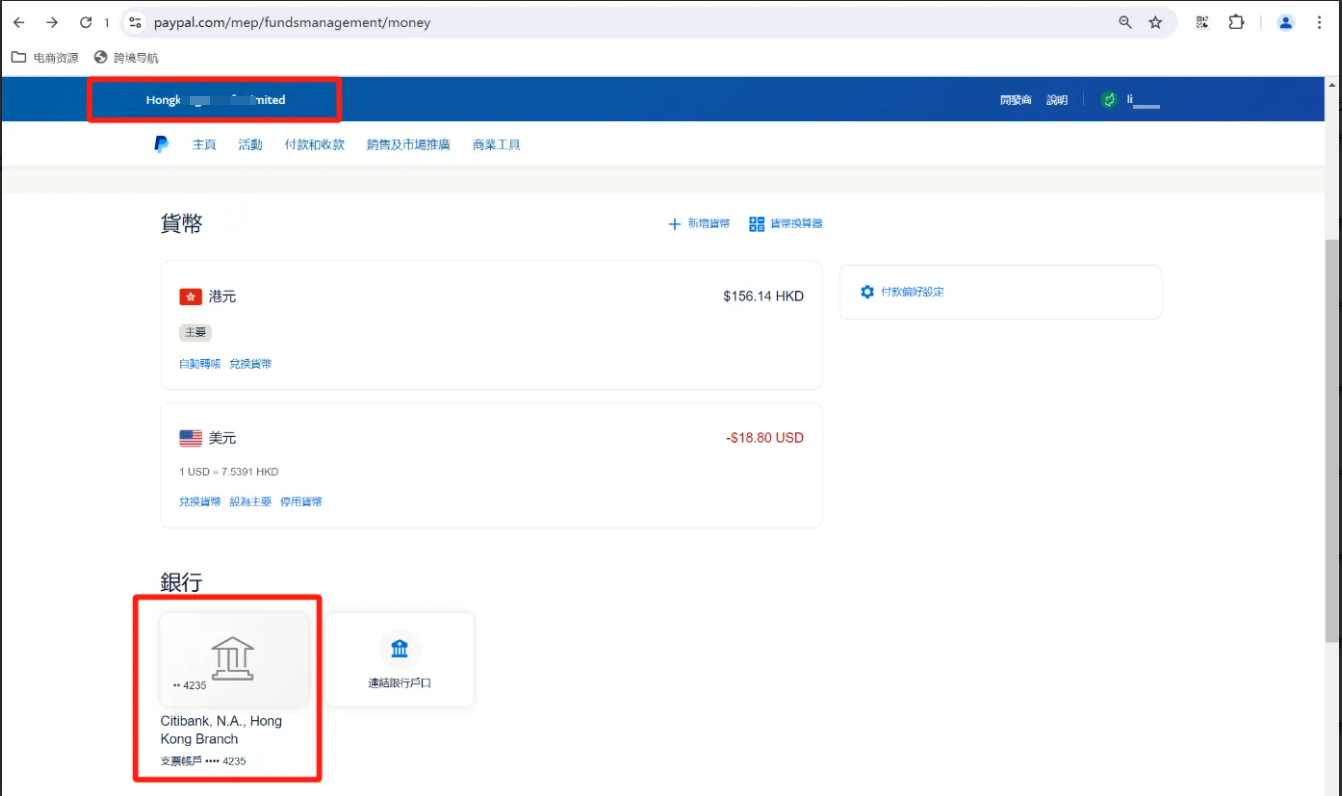Go back to the previous browser page
Image resolution: width=1342 pixels, height=796 pixels.
point(19,22)
